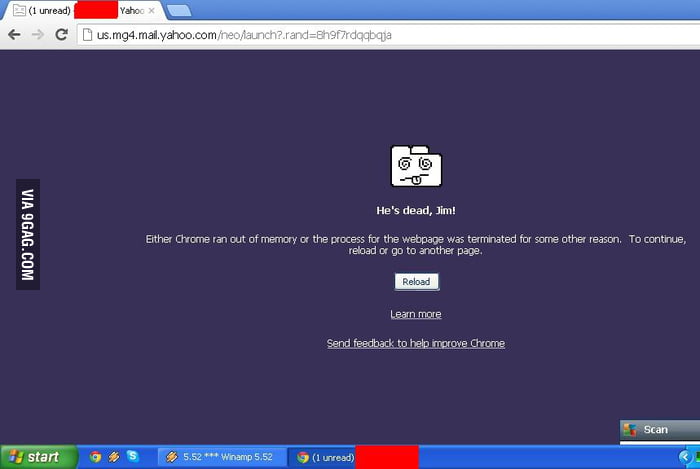Launch Winamp from the quick launch bar
The image size is (700, 469).
114,457
